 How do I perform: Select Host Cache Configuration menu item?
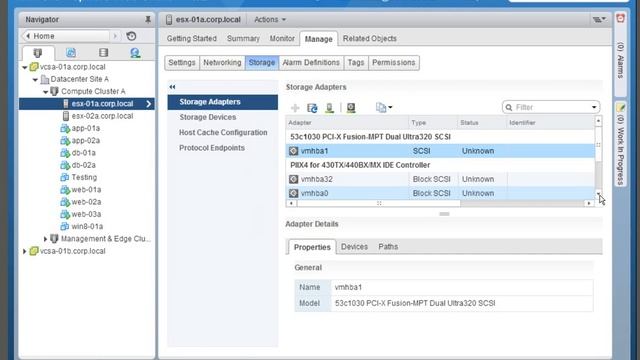pos(222,133)
